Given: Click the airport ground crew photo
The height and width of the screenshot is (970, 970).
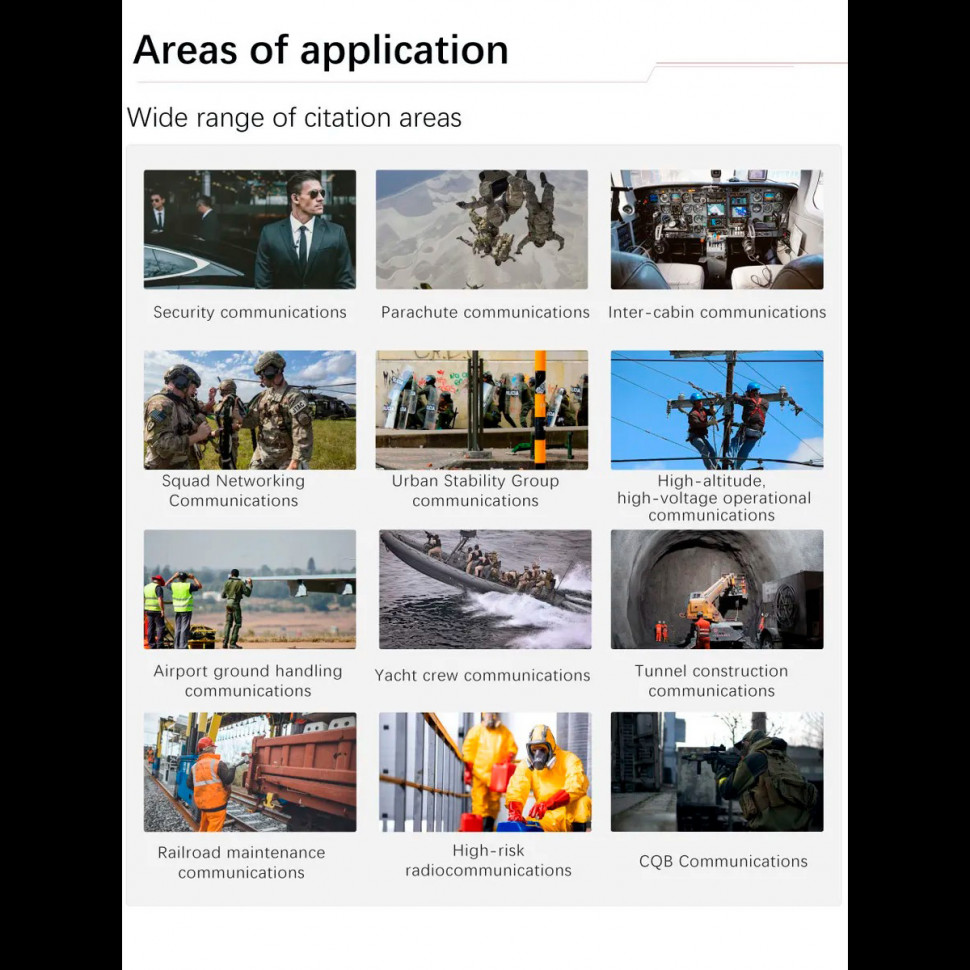Looking at the screenshot, I should [249, 589].
